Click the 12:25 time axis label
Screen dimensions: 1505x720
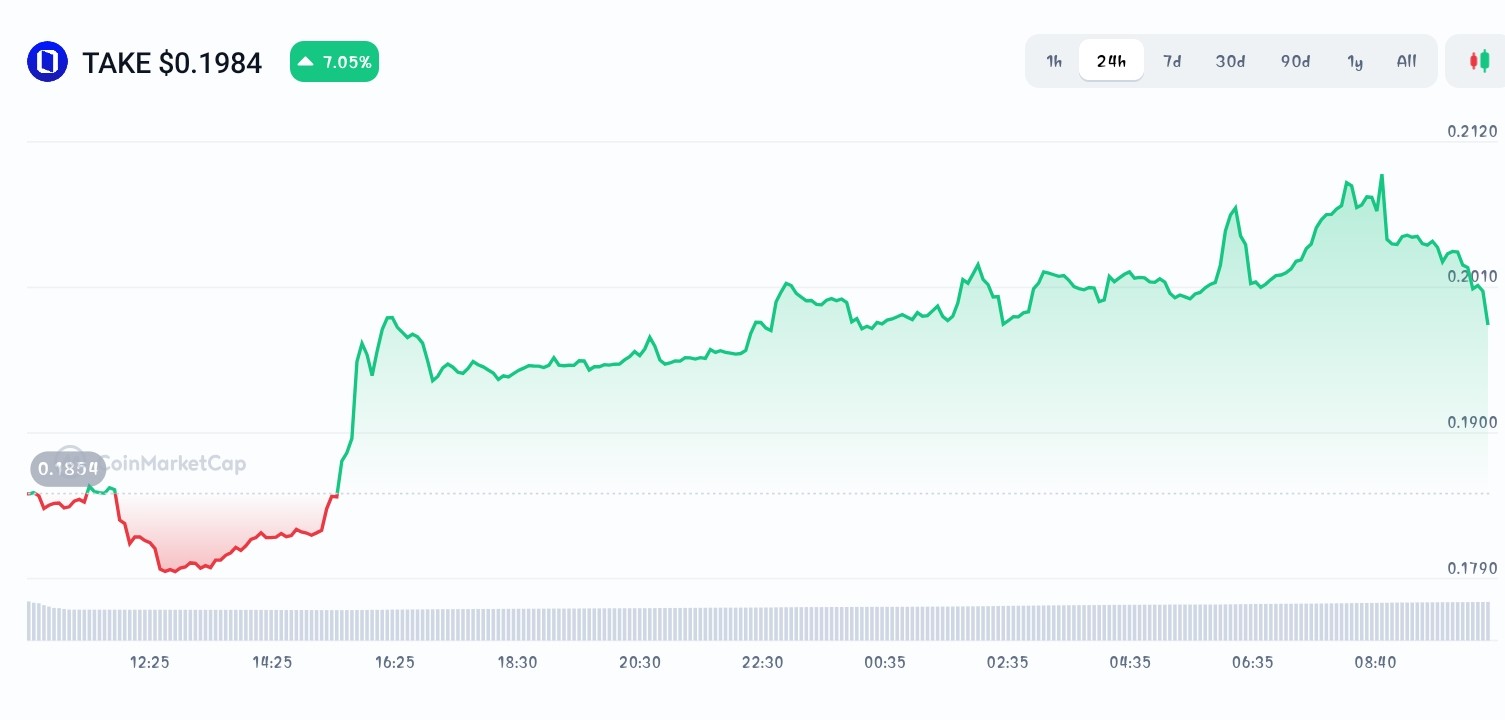coord(148,662)
